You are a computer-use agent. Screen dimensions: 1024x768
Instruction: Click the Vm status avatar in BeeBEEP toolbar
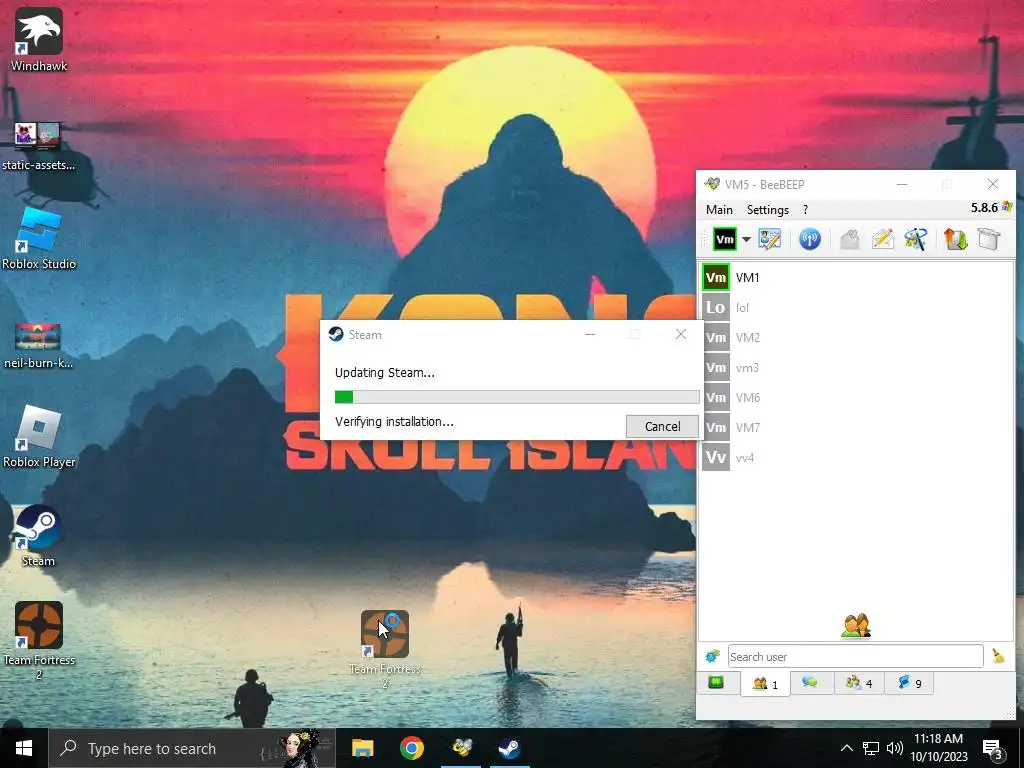click(724, 239)
